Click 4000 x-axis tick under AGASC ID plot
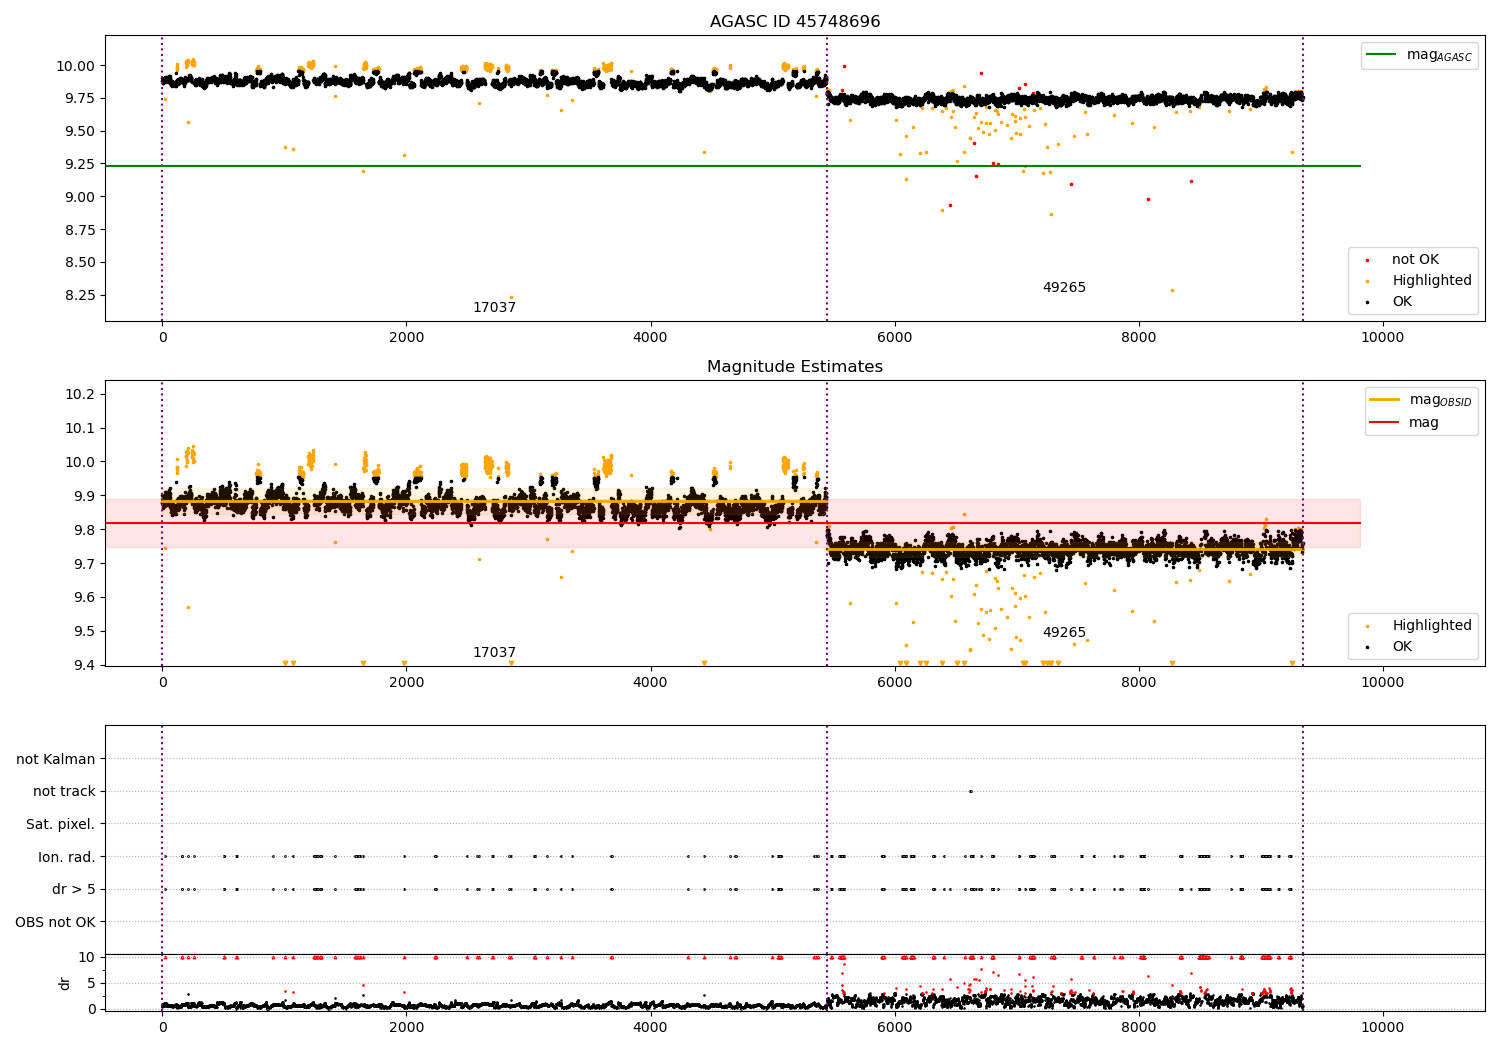Image resolution: width=1500 pixels, height=1050 pixels. pos(651,337)
